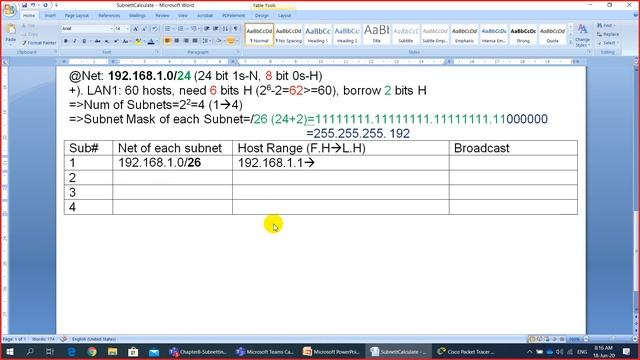Apply Normal style
This screenshot has width=640, height=360.
point(259,35)
